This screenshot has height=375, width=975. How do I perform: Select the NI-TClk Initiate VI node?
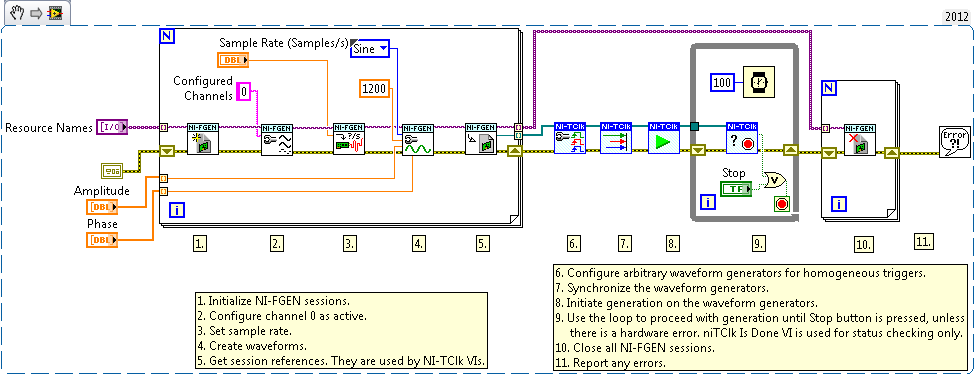tap(663, 139)
